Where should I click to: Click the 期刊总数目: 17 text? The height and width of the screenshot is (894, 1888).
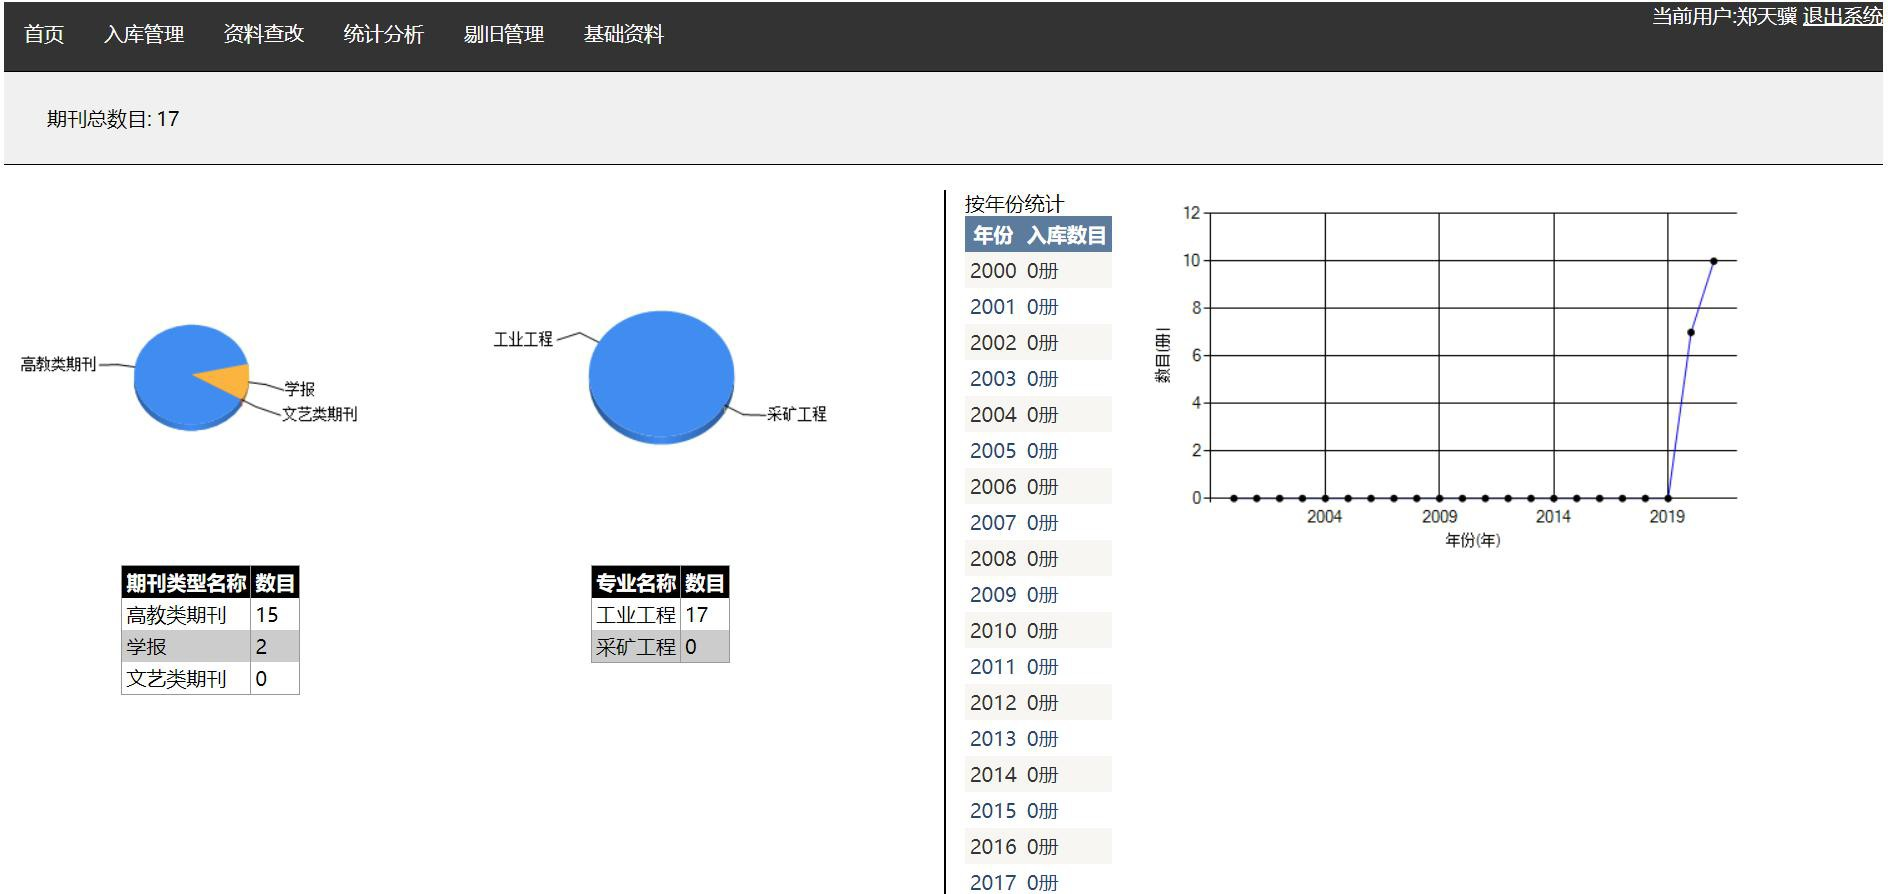[113, 119]
